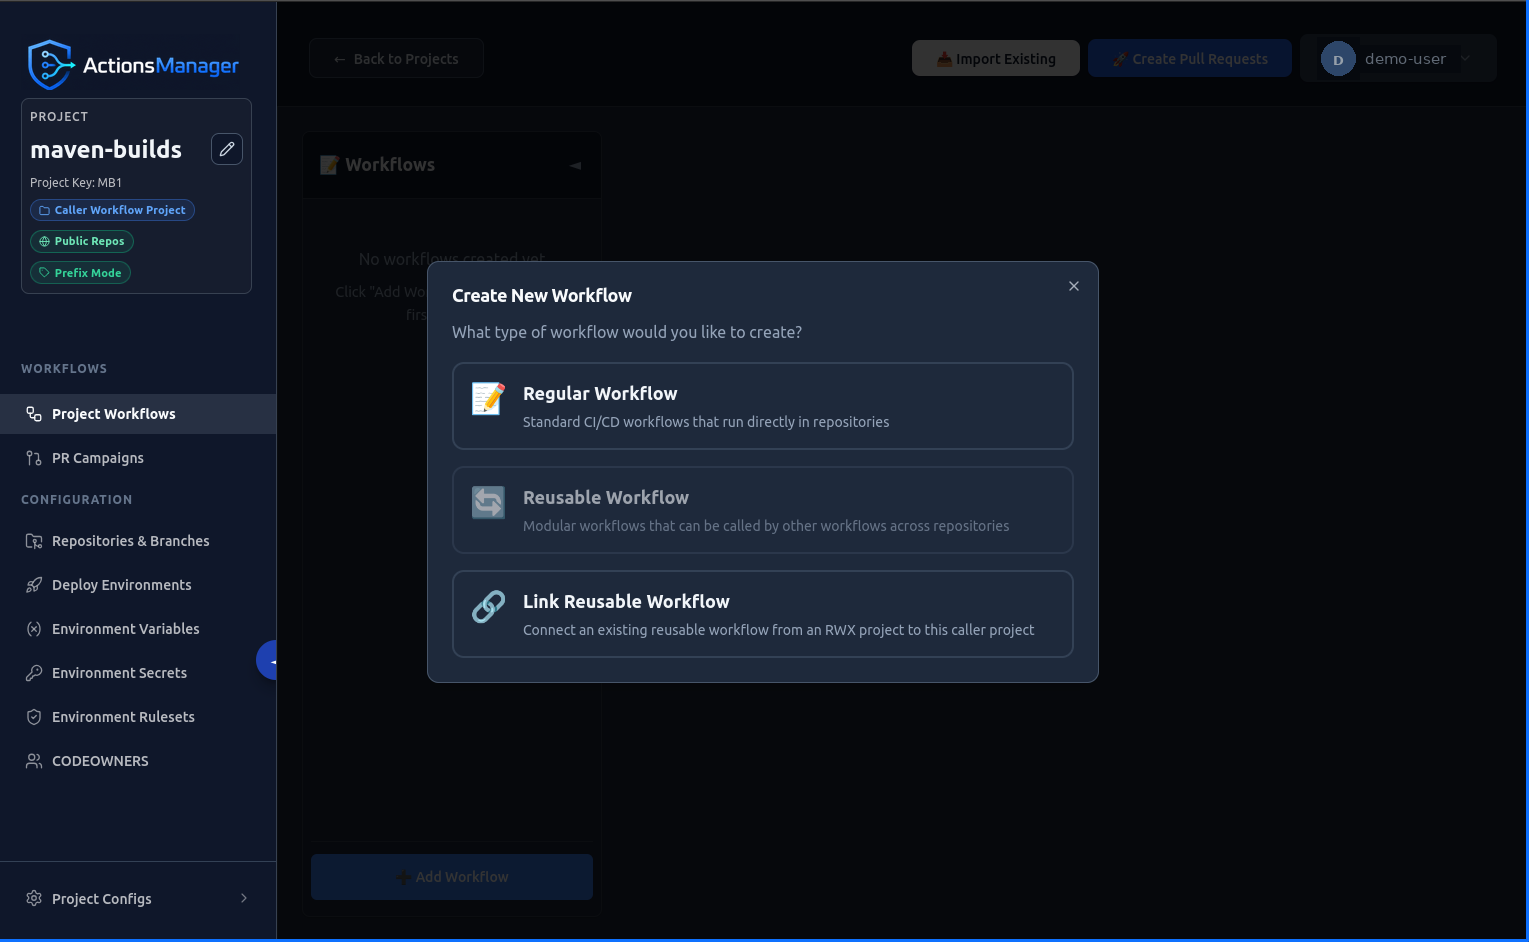The height and width of the screenshot is (942, 1529).
Task: Click the ActionsManager brand name text
Action: (161, 66)
